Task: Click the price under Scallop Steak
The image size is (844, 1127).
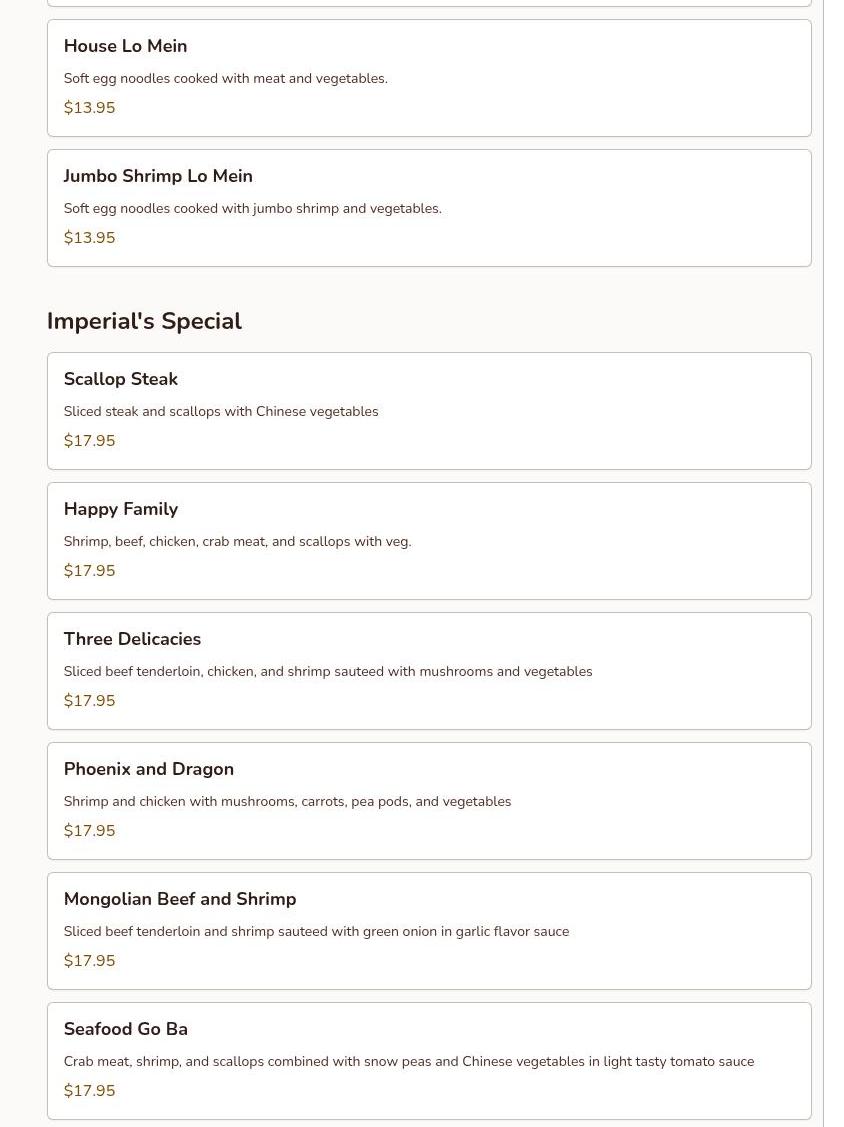Action: [x=89, y=441]
